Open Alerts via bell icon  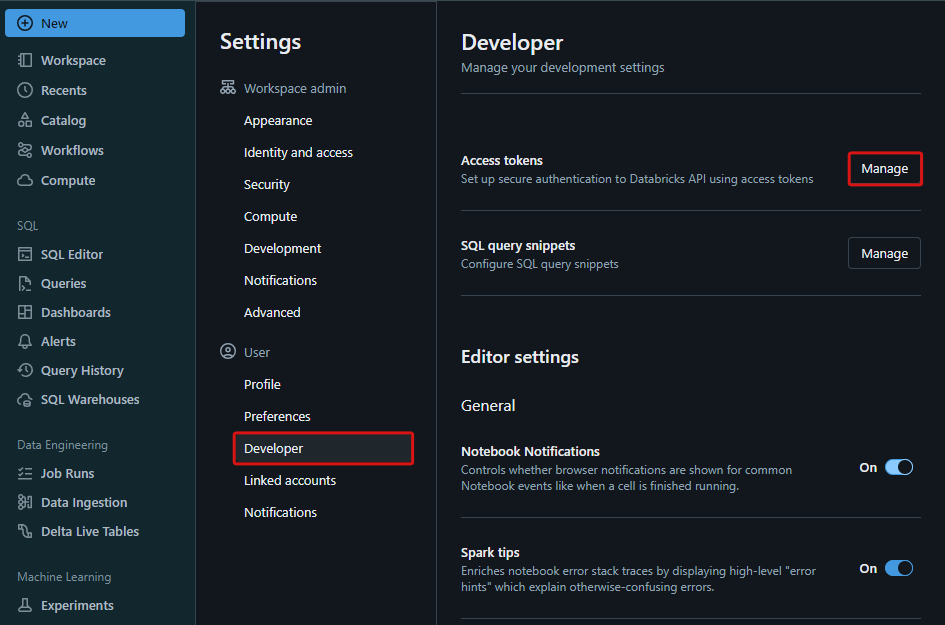pyautogui.click(x=25, y=341)
